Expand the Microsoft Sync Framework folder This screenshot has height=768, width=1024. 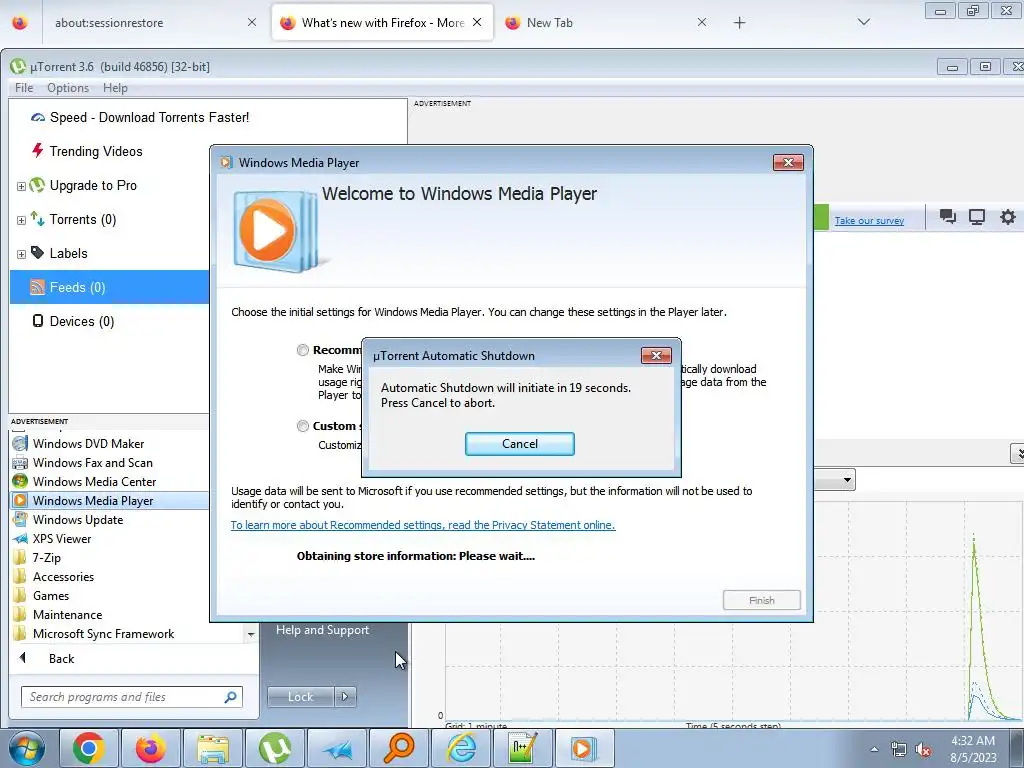(103, 633)
